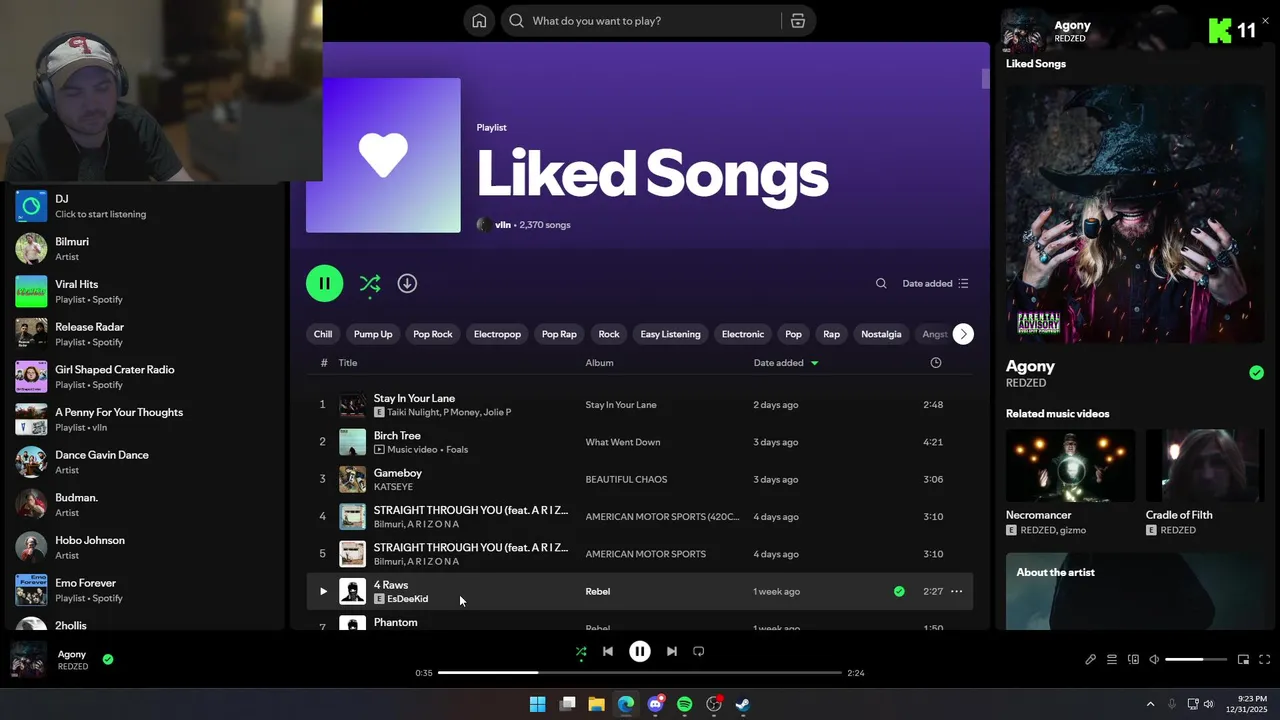
Task: Filter by Electropop genre chip
Action: (497, 334)
